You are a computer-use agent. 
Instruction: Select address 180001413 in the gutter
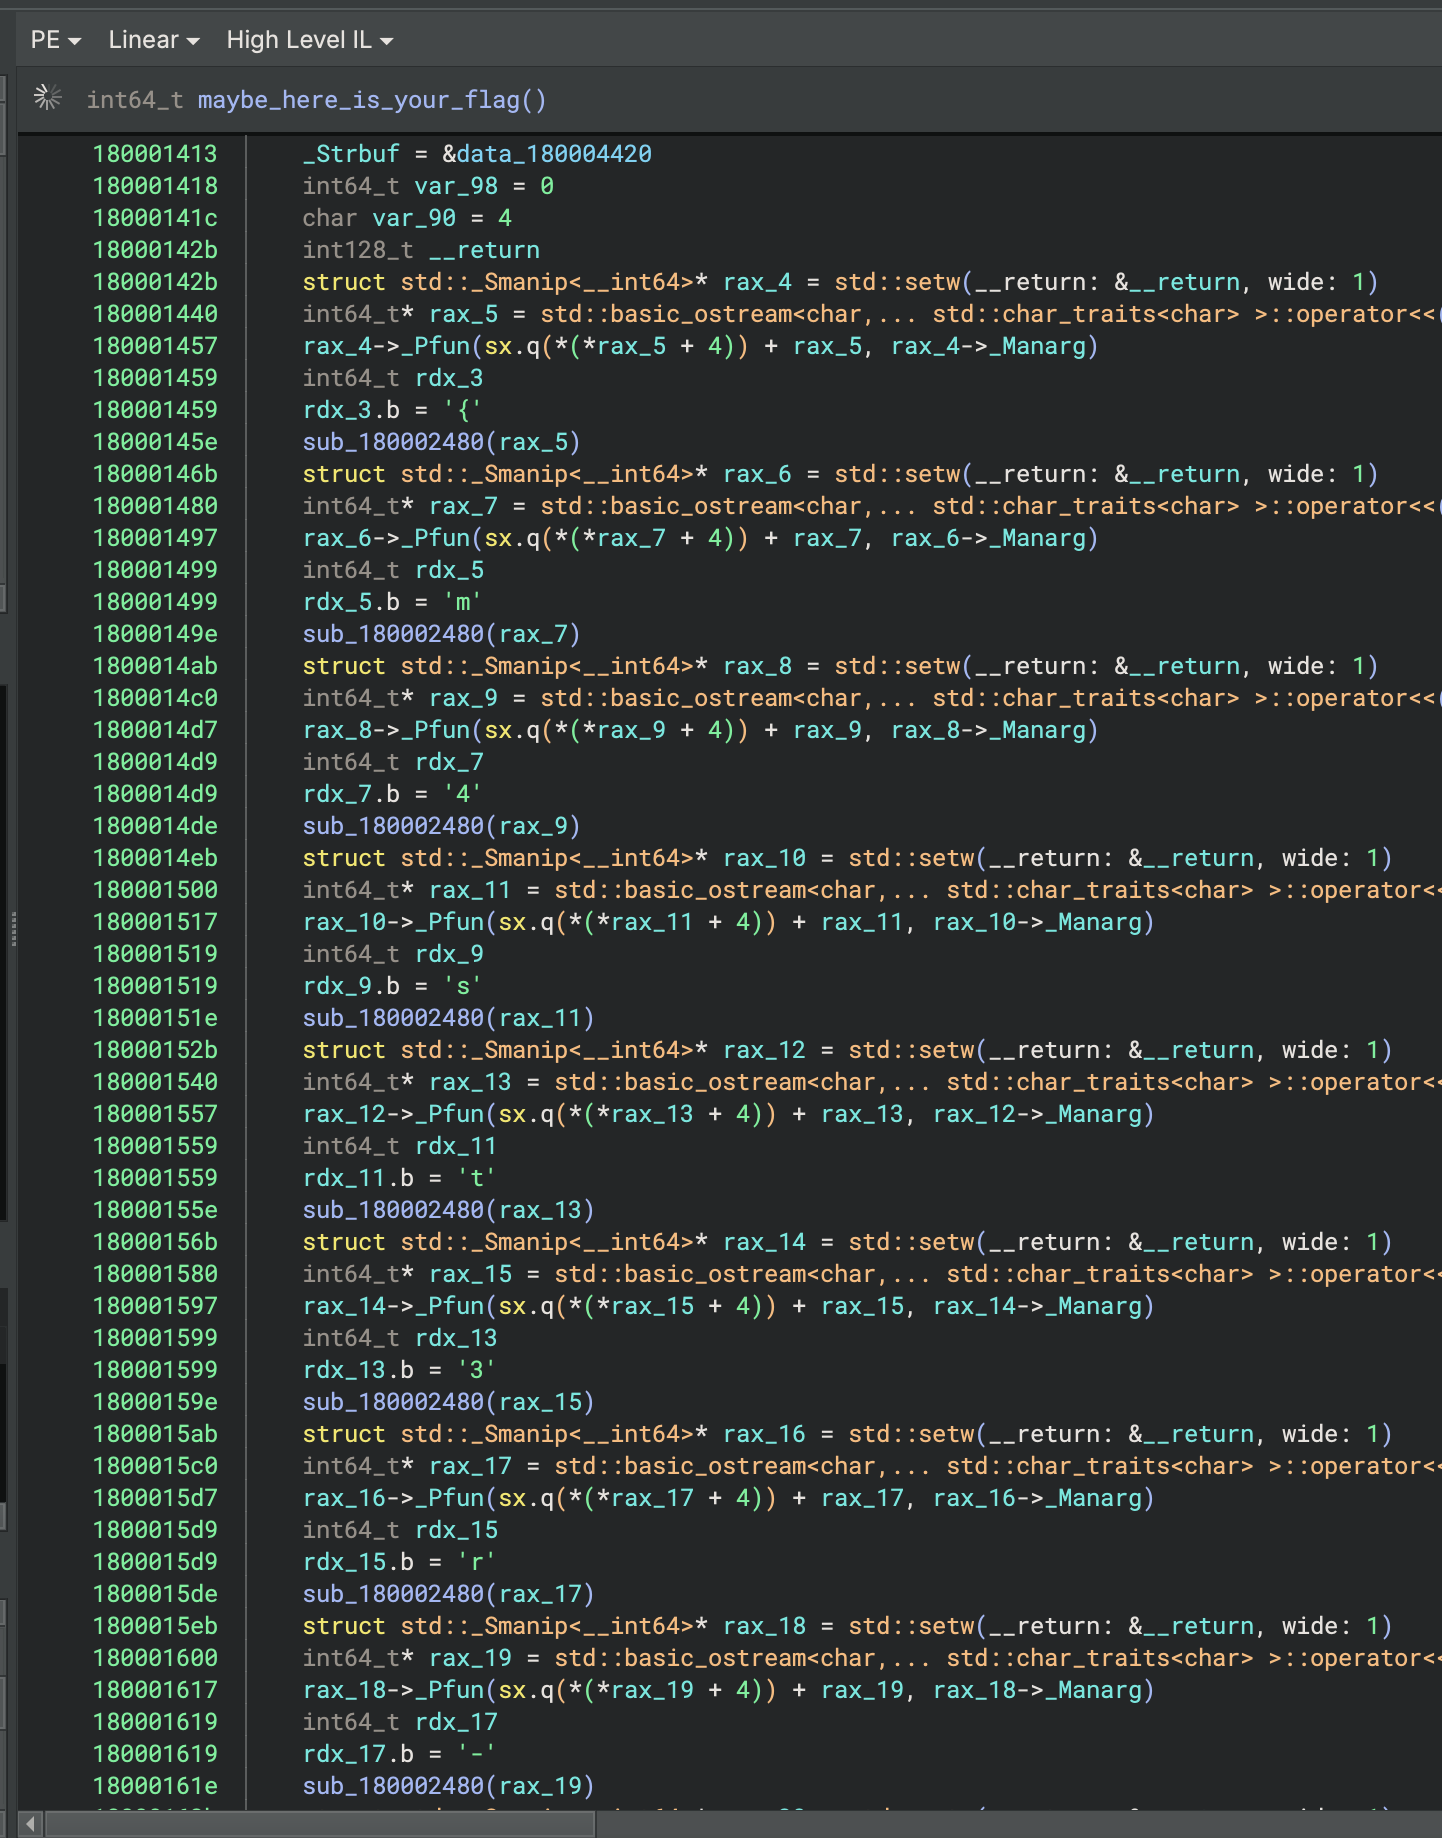pyautogui.click(x=155, y=154)
